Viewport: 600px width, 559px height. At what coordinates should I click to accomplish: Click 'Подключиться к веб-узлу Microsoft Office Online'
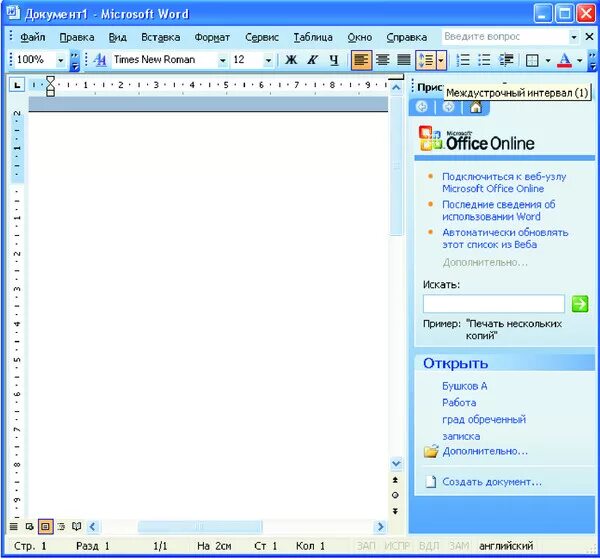(504, 183)
